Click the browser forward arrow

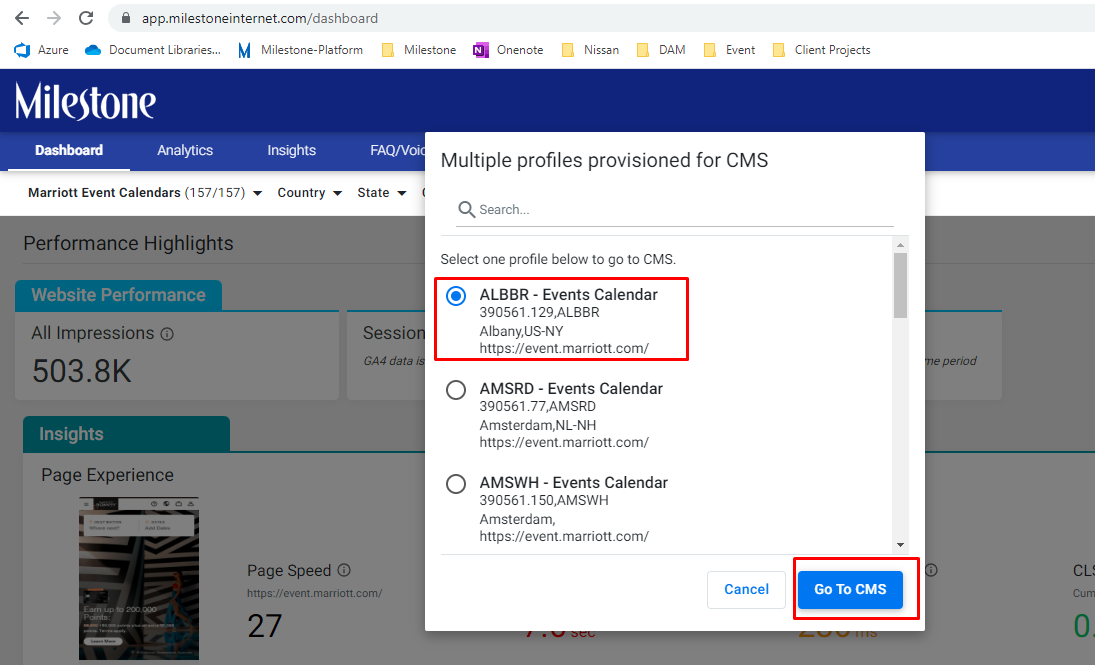(x=54, y=18)
